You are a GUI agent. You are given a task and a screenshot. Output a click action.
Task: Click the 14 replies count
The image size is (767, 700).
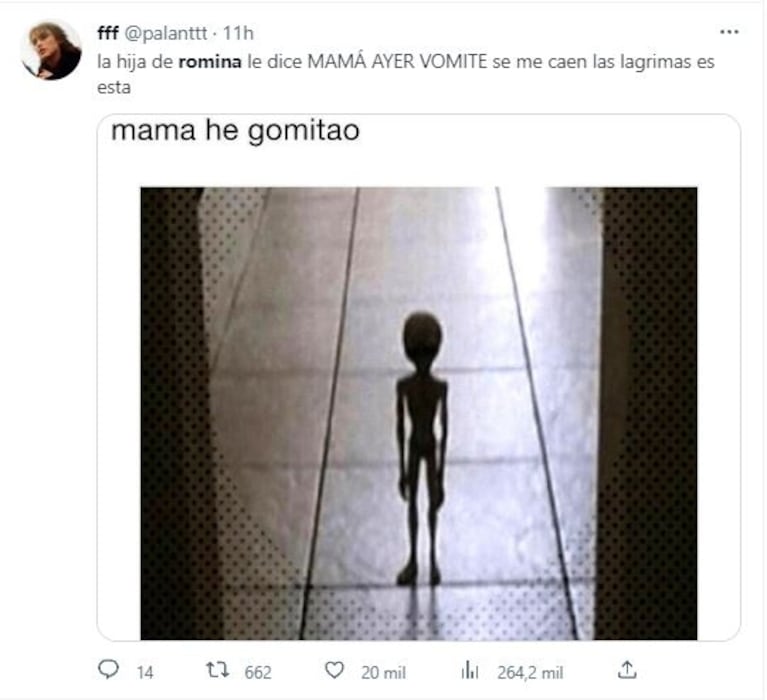click(145, 673)
